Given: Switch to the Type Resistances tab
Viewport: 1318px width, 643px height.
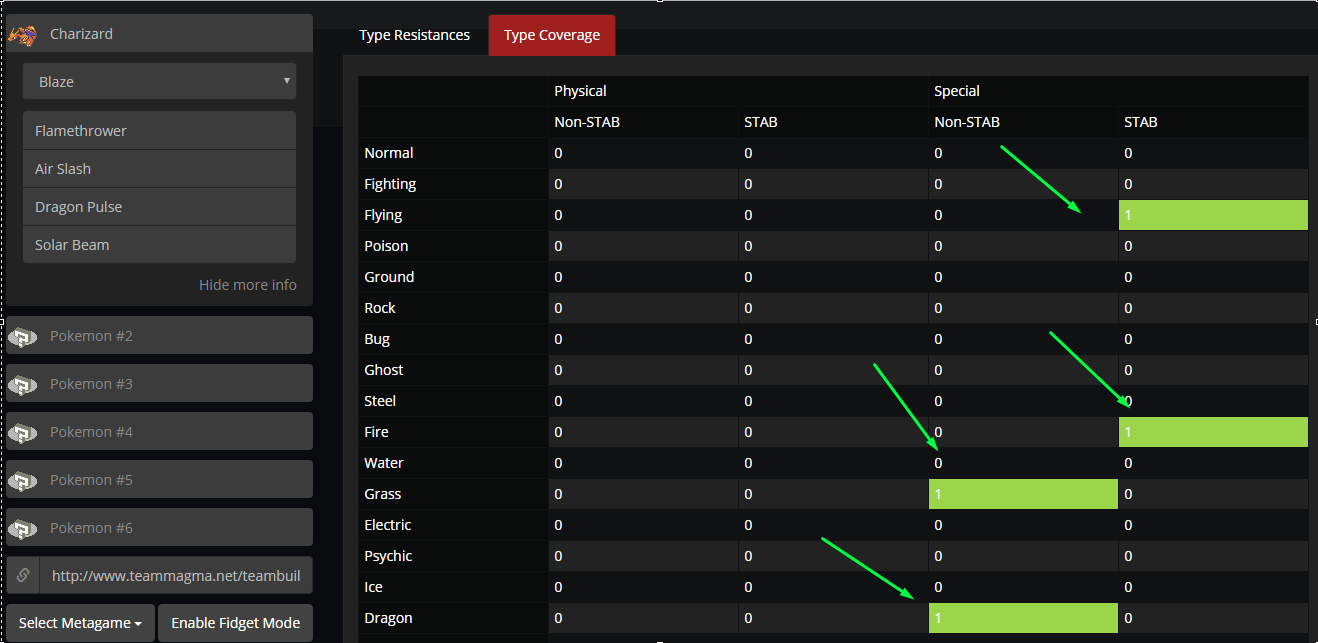Looking at the screenshot, I should (x=414, y=35).
